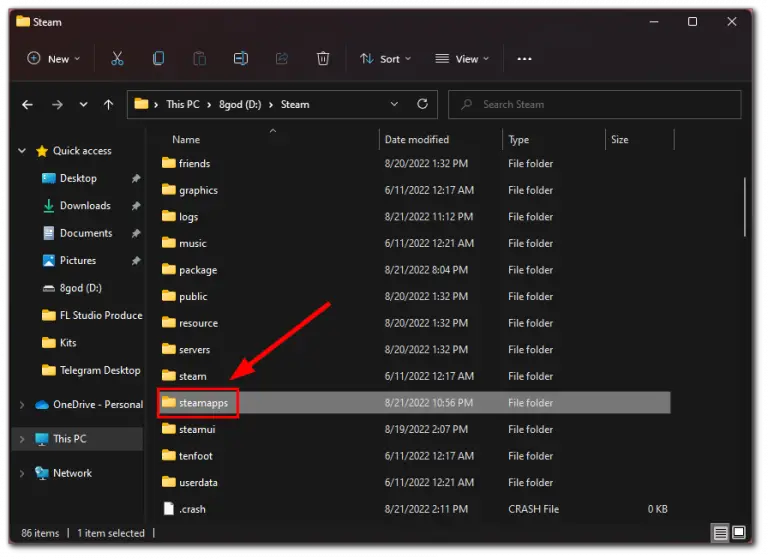Open Pictures in Quick access
The image size is (768, 559).
77,261
